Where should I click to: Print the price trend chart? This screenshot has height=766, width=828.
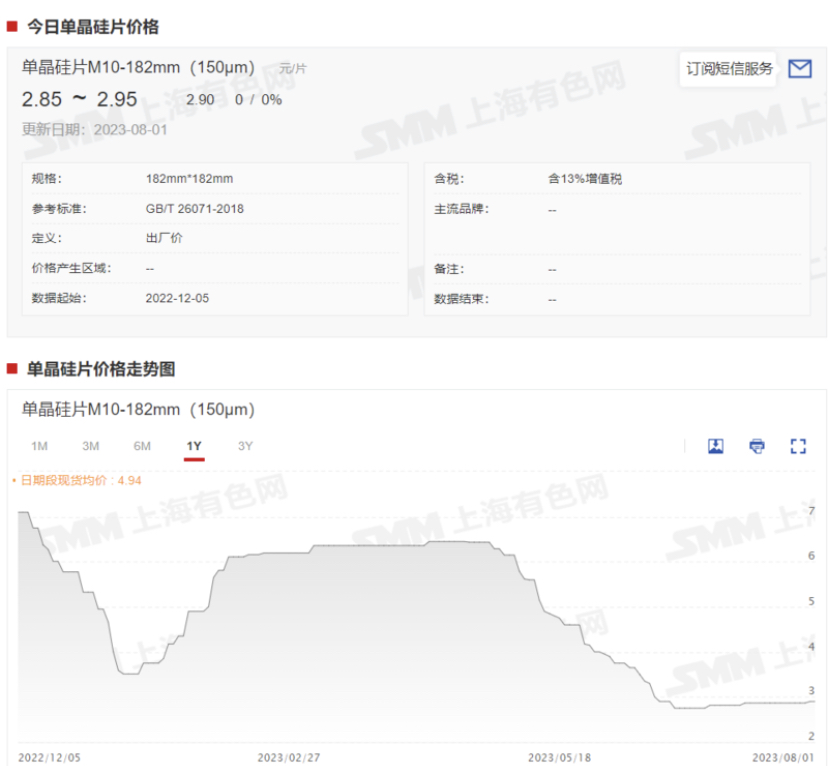pyautogui.click(x=757, y=446)
